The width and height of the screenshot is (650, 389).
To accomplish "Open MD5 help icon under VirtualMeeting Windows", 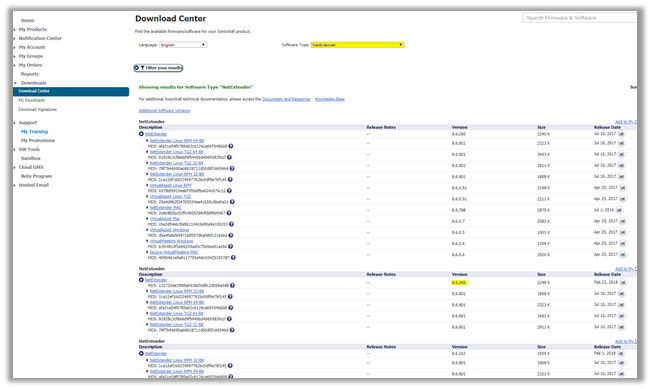I will [230, 246].
